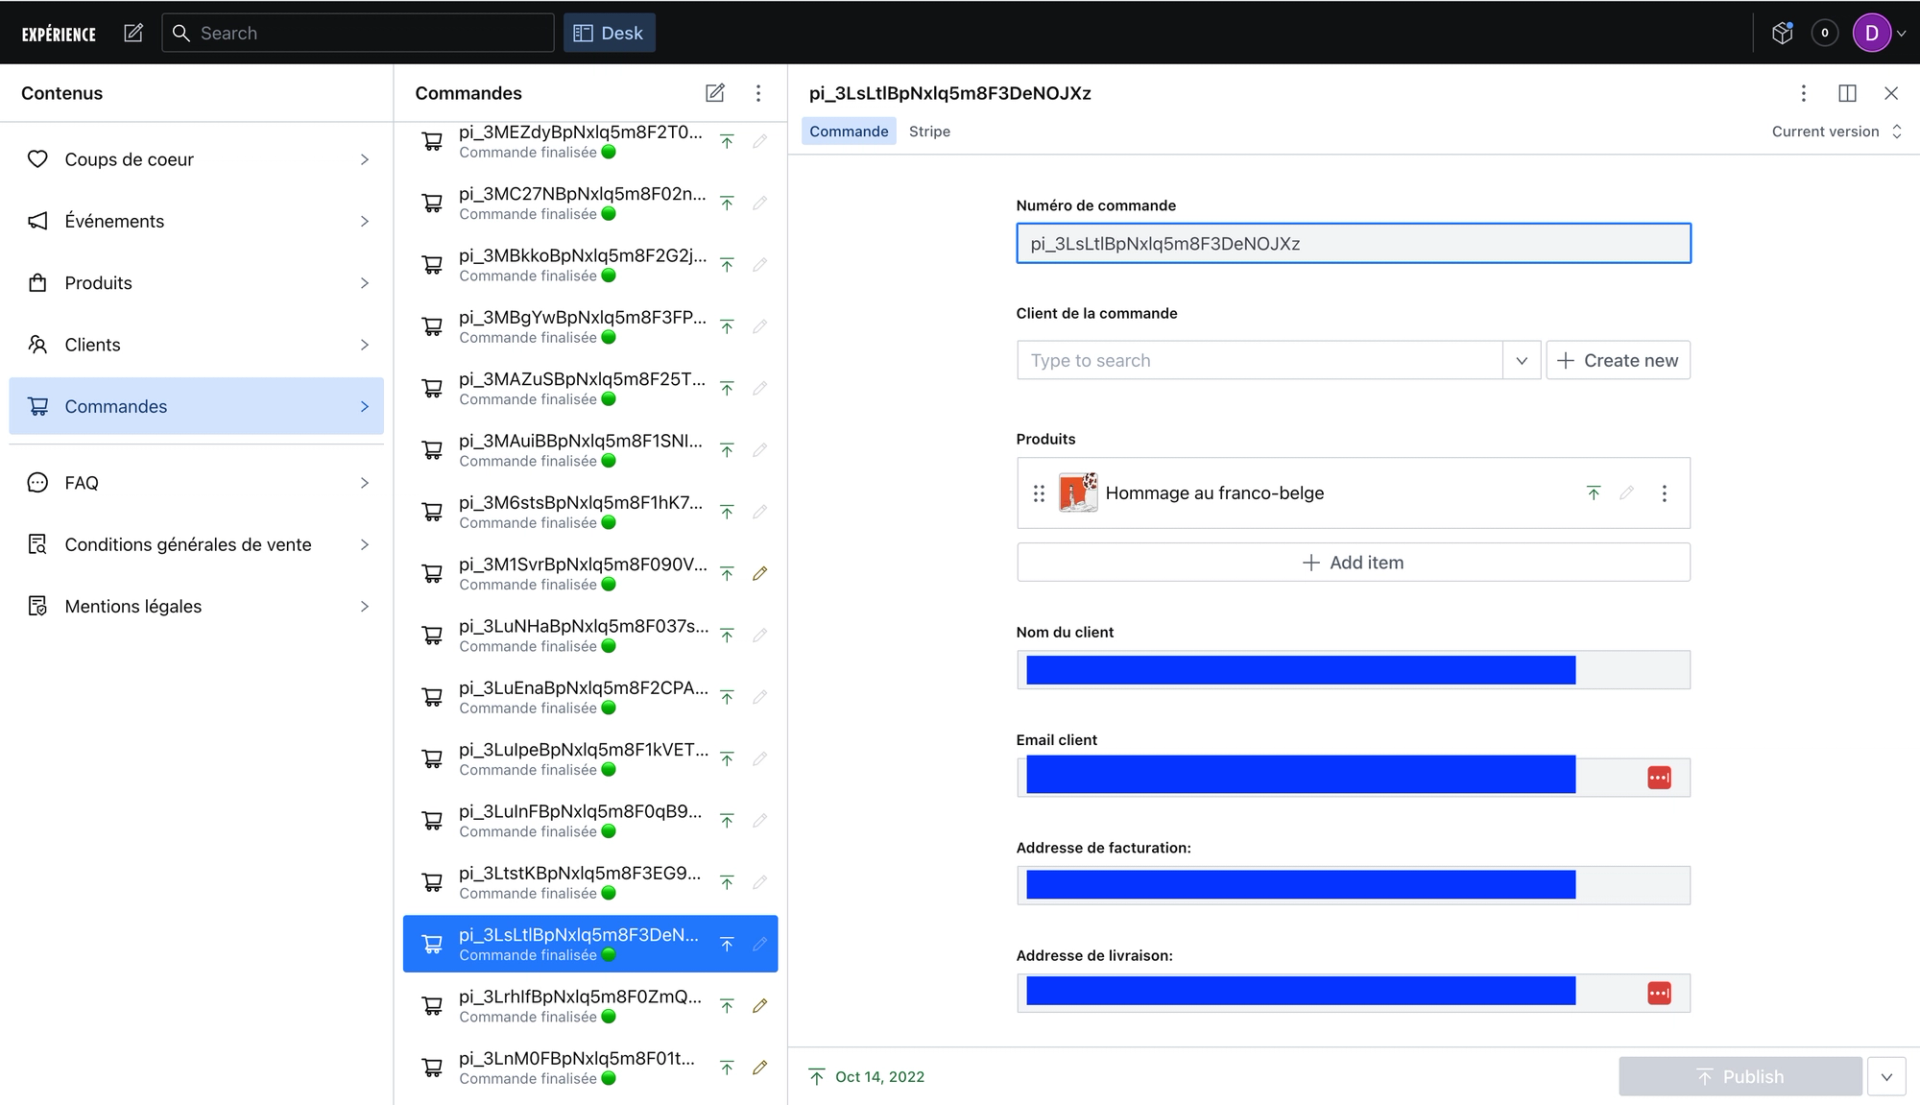Expand the Current version selector
Viewport: 1920px width, 1105px height.
click(1836, 131)
